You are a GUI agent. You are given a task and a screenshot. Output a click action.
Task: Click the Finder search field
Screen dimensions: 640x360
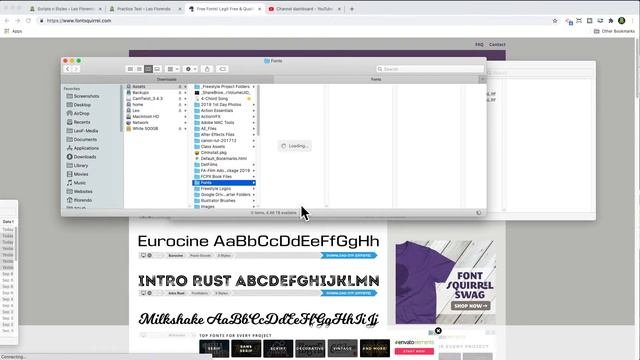point(430,69)
